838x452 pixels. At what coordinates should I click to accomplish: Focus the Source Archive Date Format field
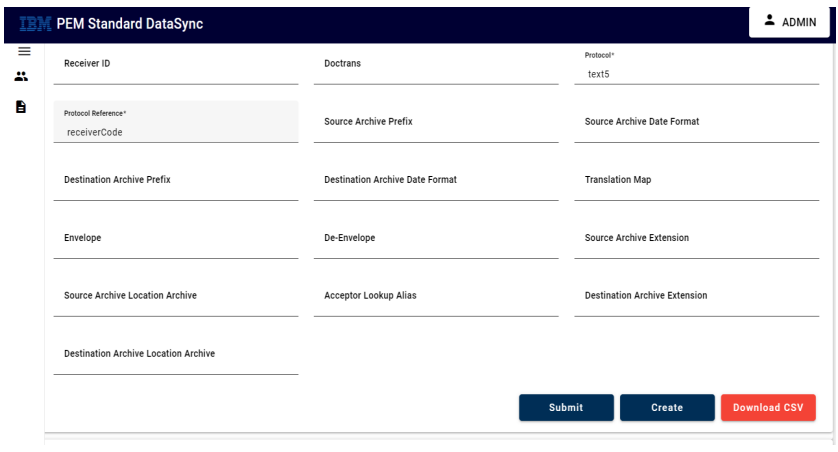[696, 122]
